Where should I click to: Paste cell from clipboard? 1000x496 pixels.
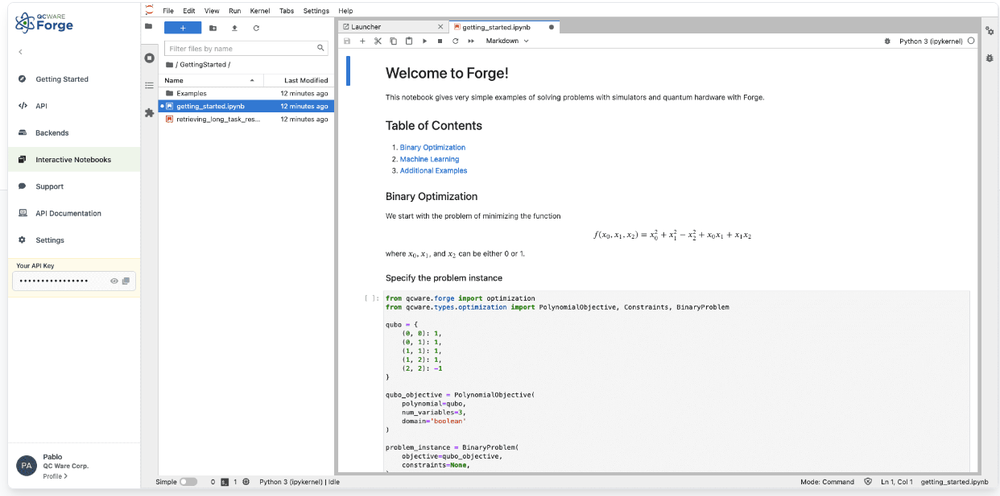(x=409, y=41)
